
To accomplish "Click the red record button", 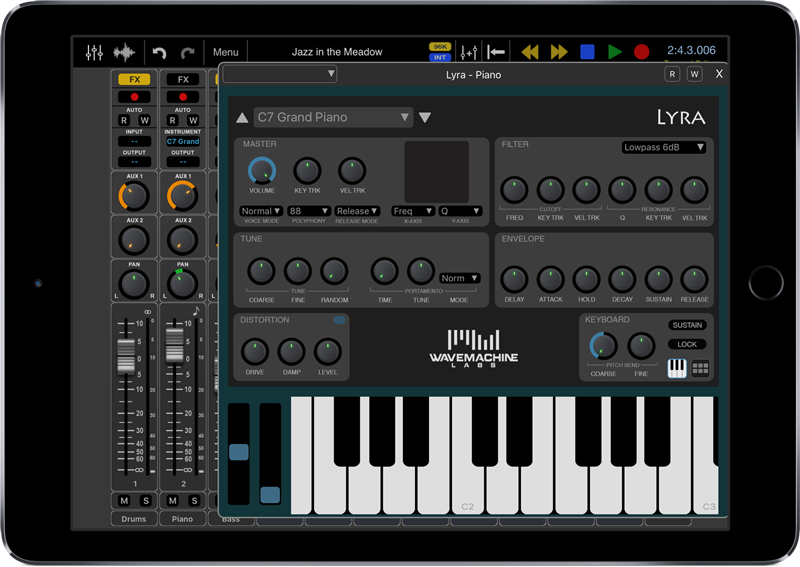I will pos(641,52).
